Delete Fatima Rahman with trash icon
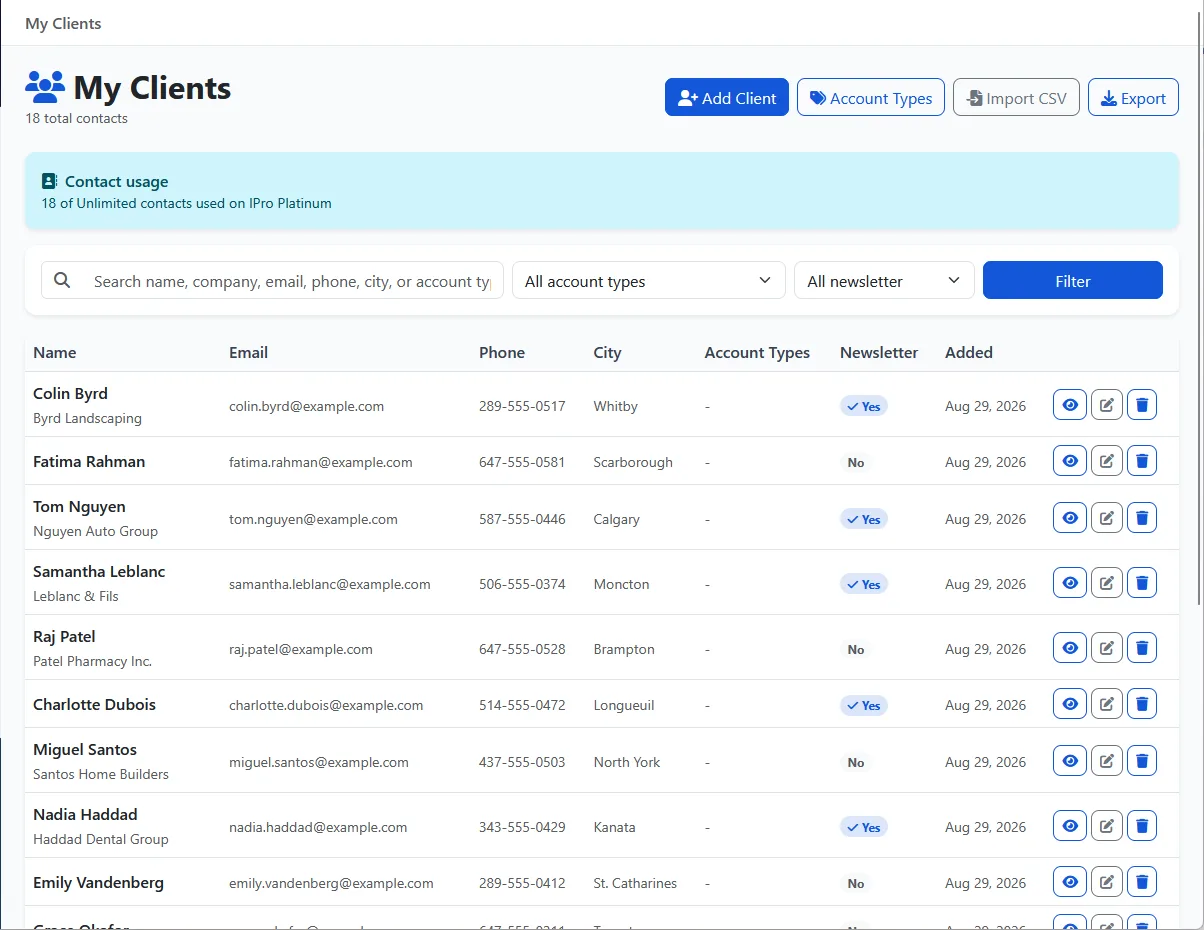The height and width of the screenshot is (930, 1204). (x=1142, y=461)
